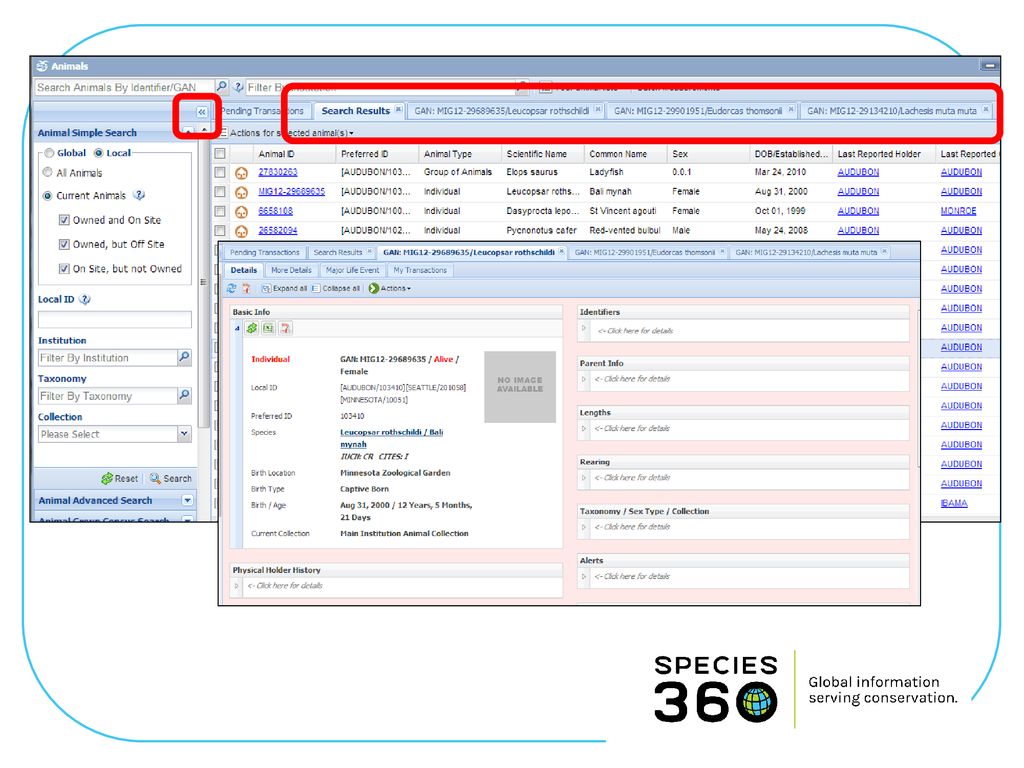Close the Leucopsar rothschildi tab in detail view
1024x768 pixels.
(x=561, y=251)
